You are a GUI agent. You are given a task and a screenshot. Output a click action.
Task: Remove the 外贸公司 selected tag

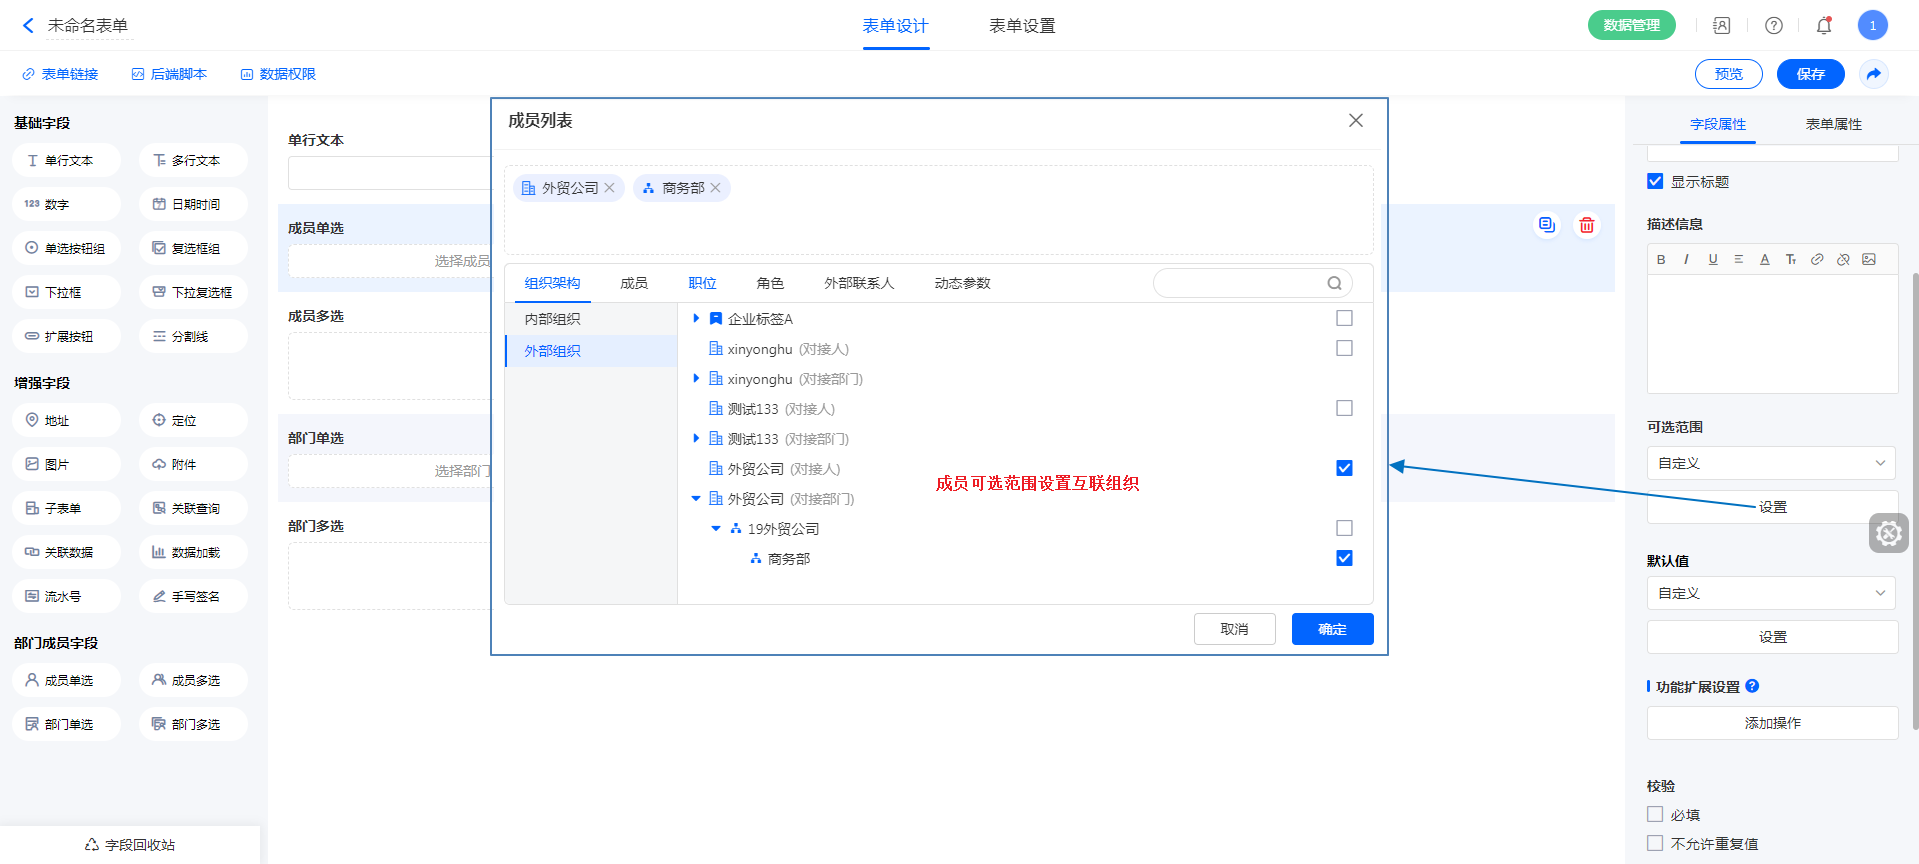(x=609, y=188)
